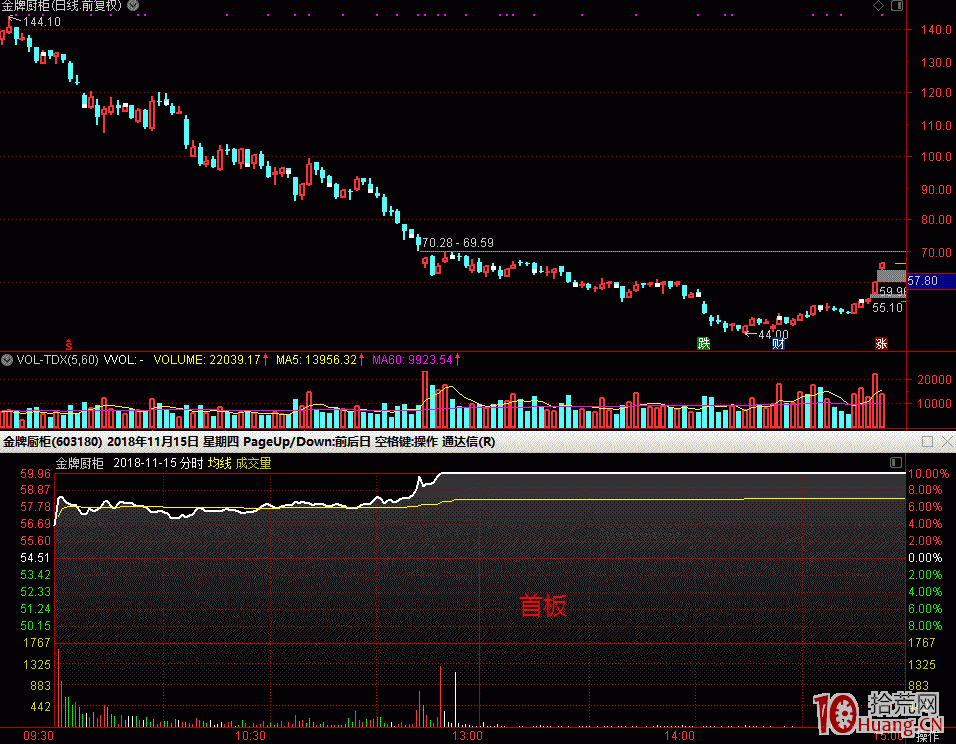The width and height of the screenshot is (956, 744).
Task: Click the 10Huang.CN watermark logo
Action: [880, 712]
